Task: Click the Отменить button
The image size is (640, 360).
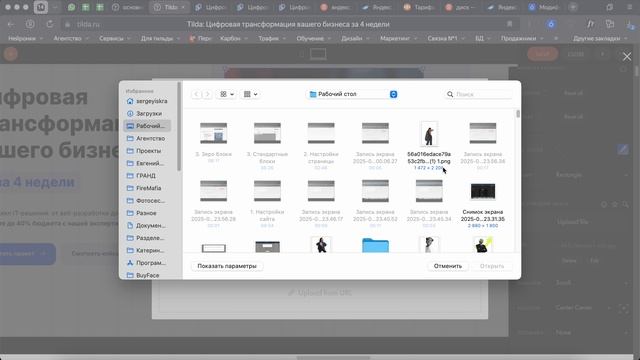Action: click(x=448, y=266)
